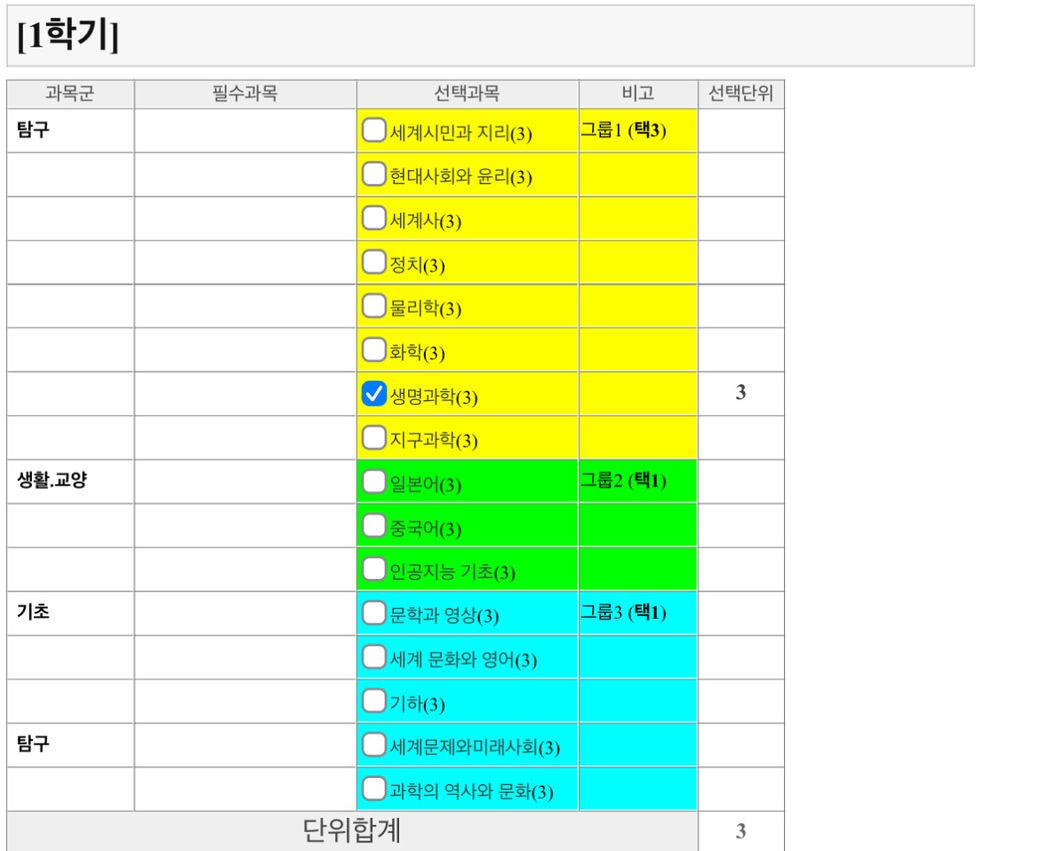Click the 그룹1 (택3) note cell
The width and height of the screenshot is (1040, 851).
point(624,130)
